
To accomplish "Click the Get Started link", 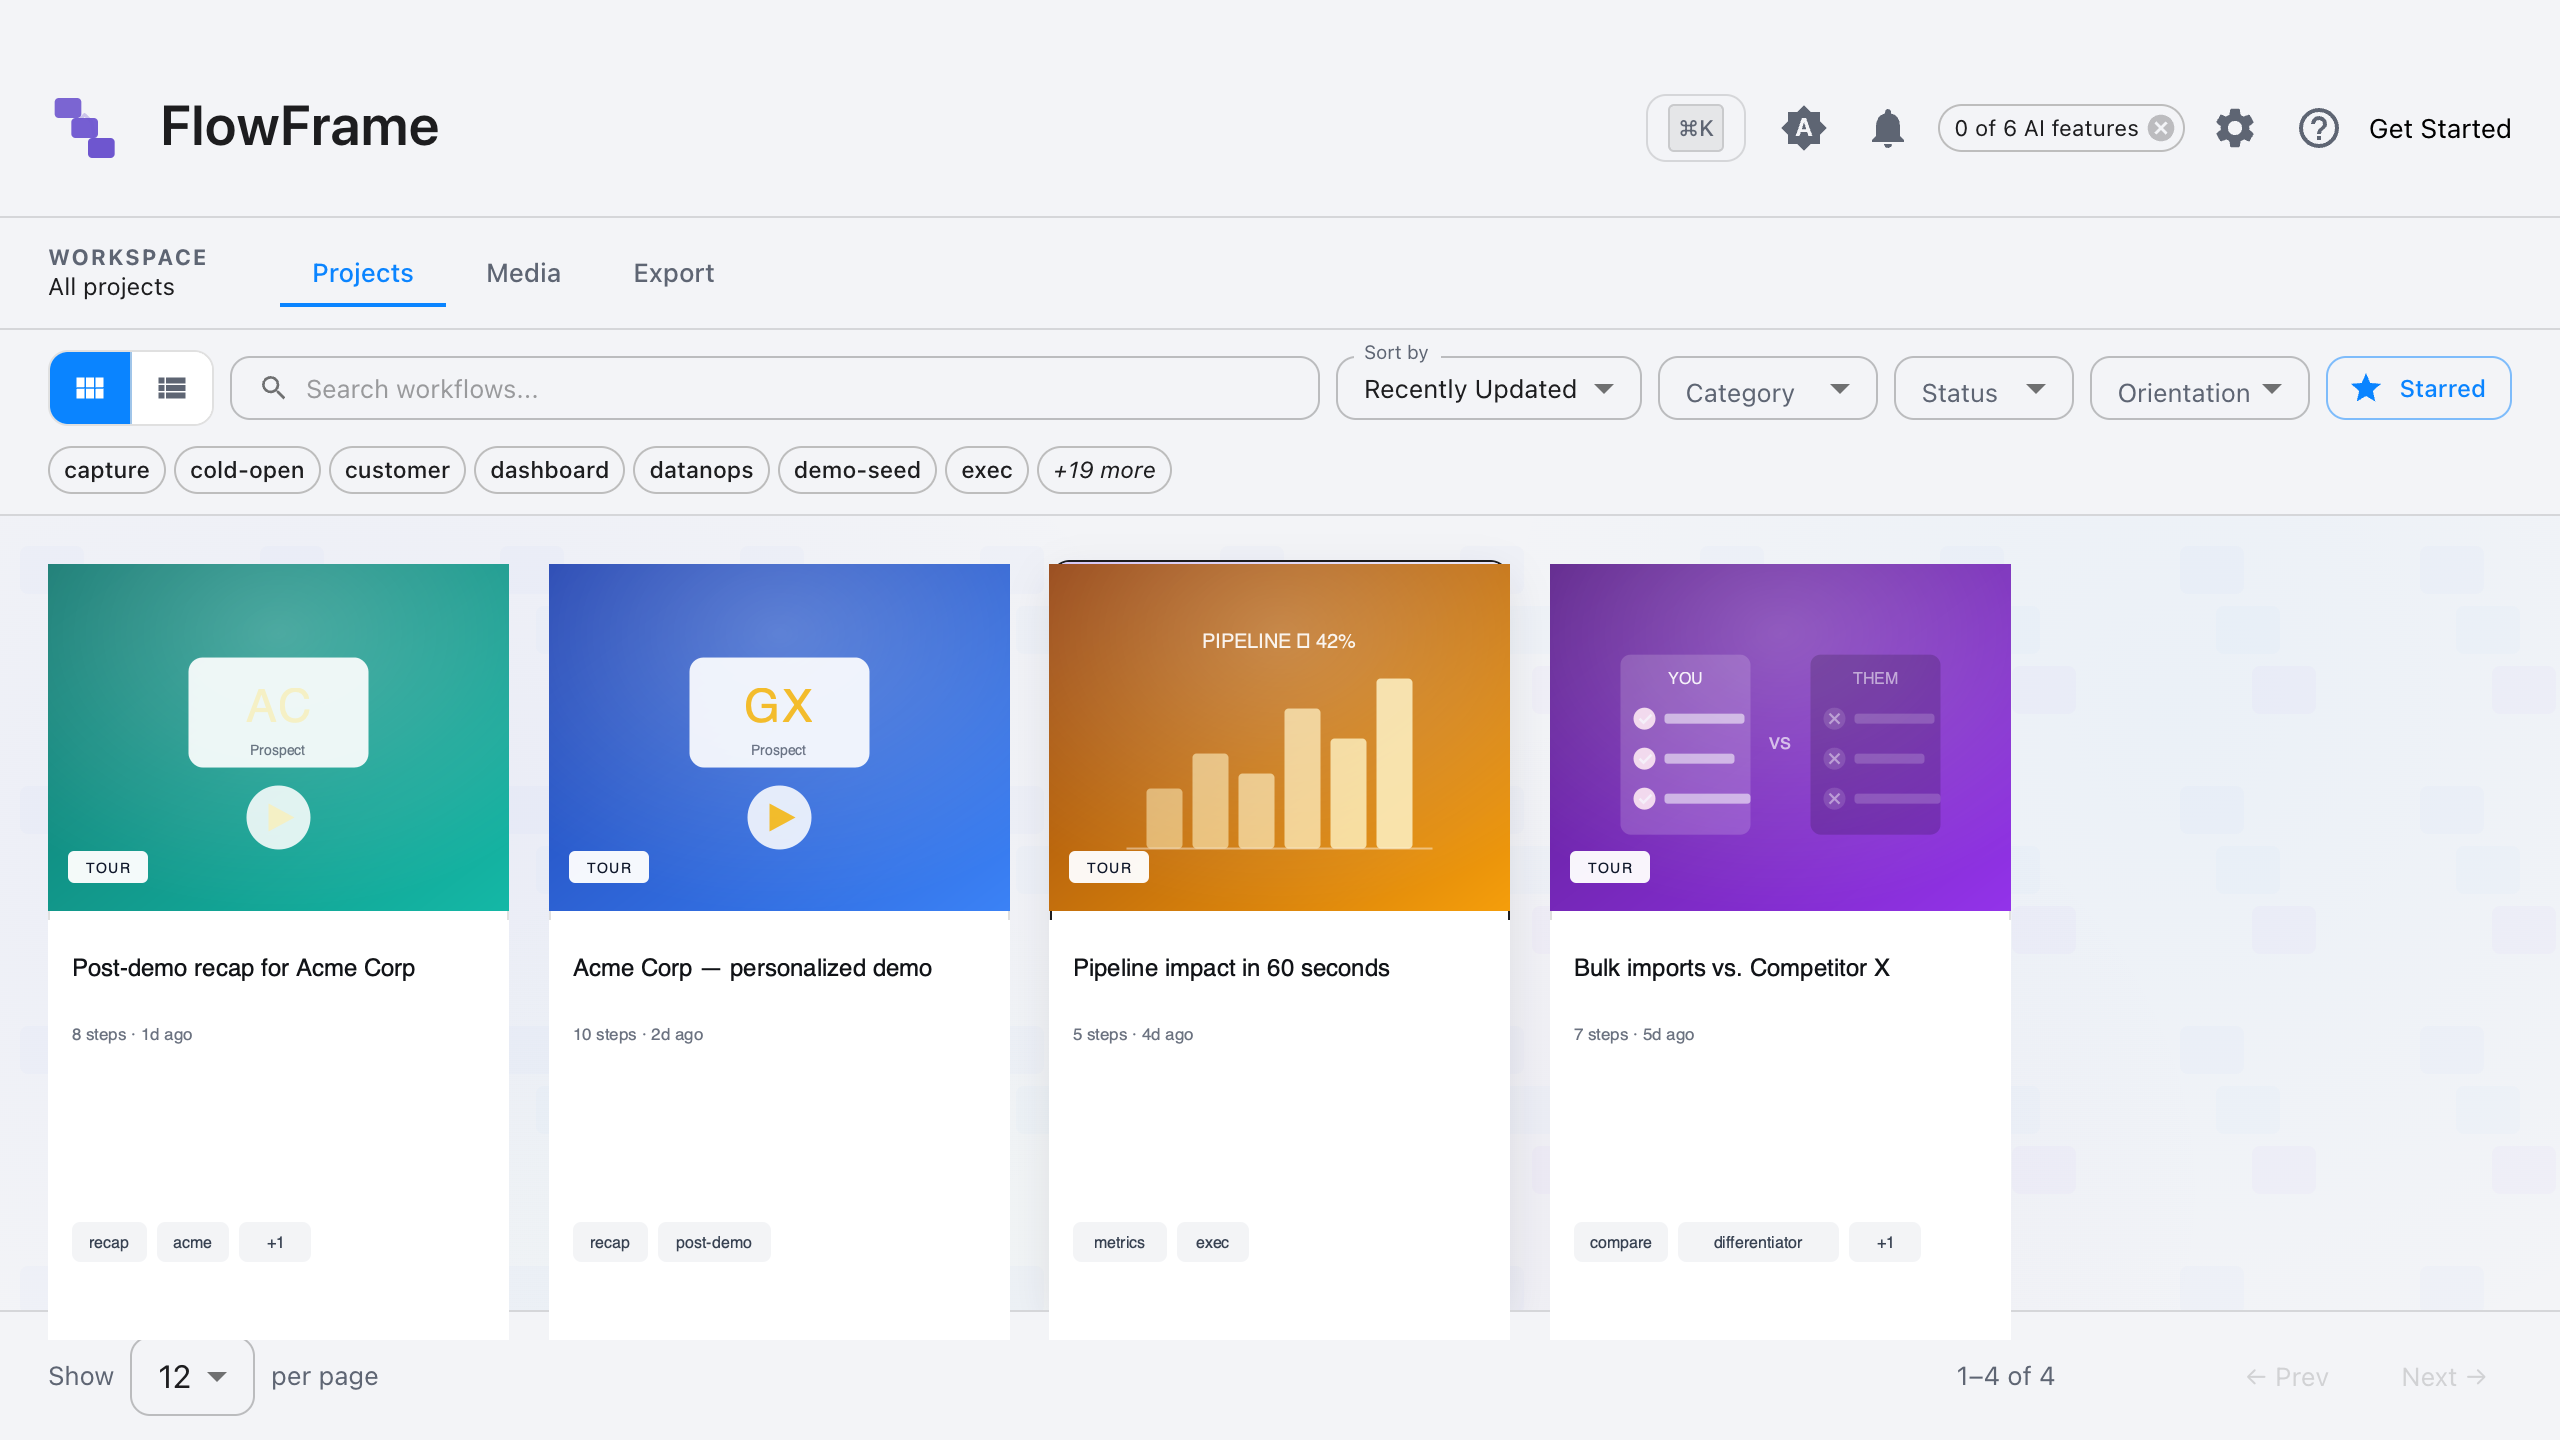I will point(2440,128).
